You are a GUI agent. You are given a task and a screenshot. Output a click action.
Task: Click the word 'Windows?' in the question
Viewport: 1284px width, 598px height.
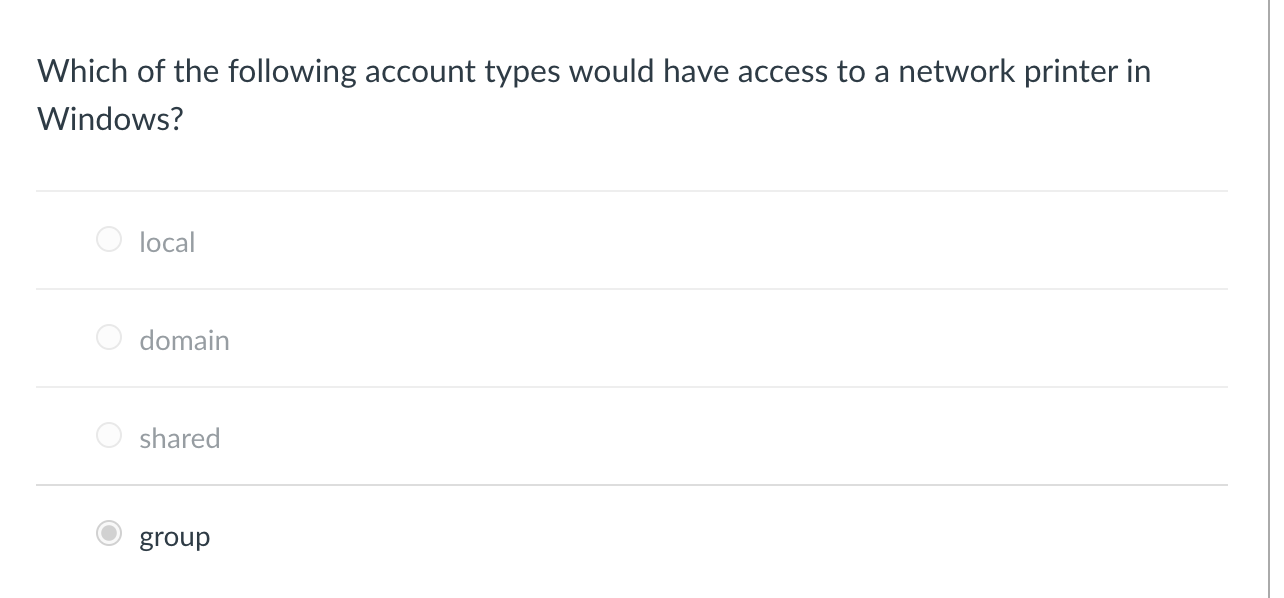click(x=109, y=119)
